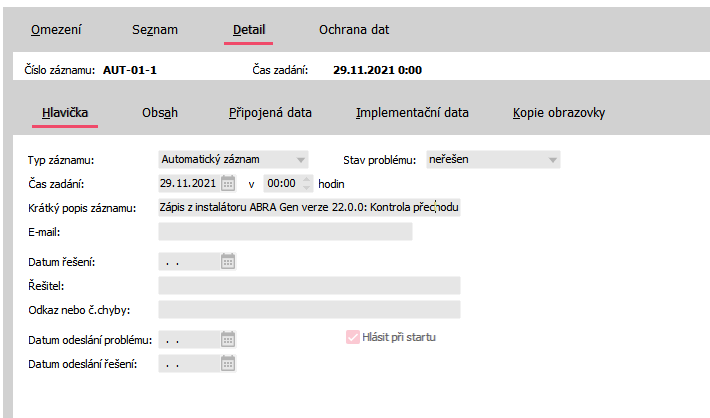
Task: Expand the Typ záznamu dropdown
Action: pos(300,159)
